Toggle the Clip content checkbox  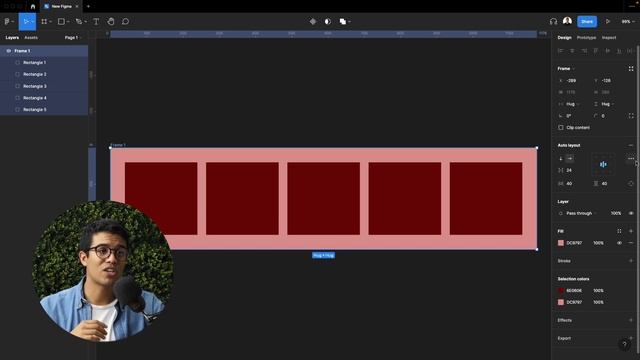click(x=561, y=128)
